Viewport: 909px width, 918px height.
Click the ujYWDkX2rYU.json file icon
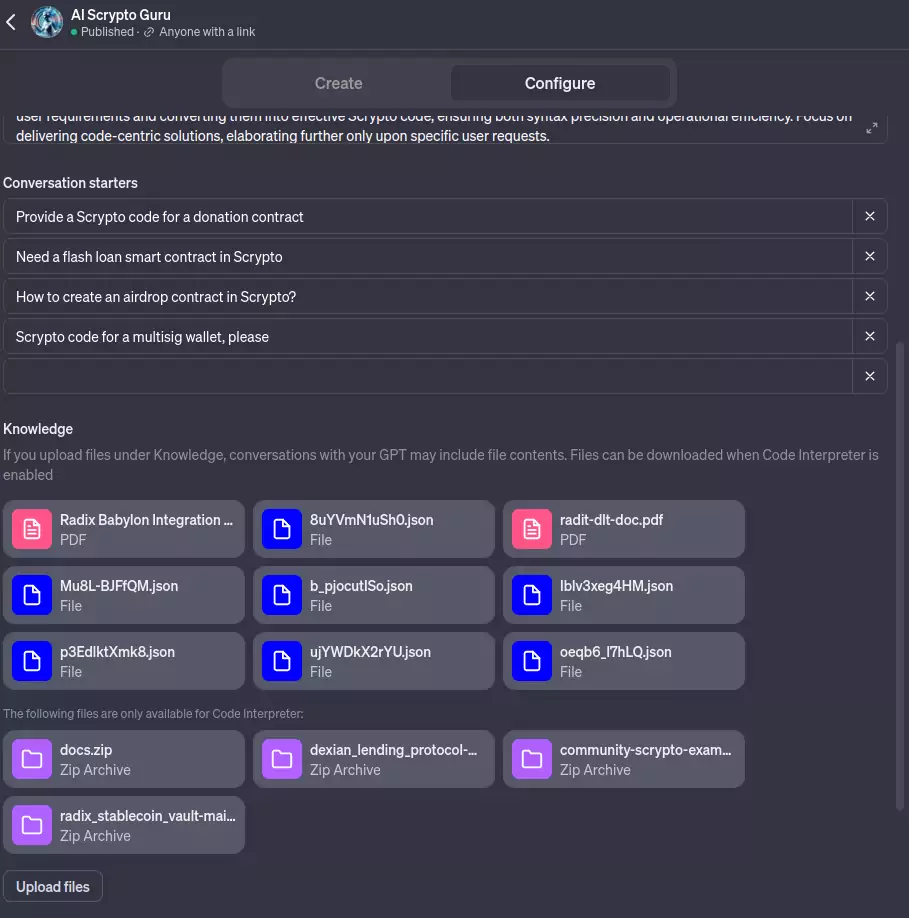(282, 661)
